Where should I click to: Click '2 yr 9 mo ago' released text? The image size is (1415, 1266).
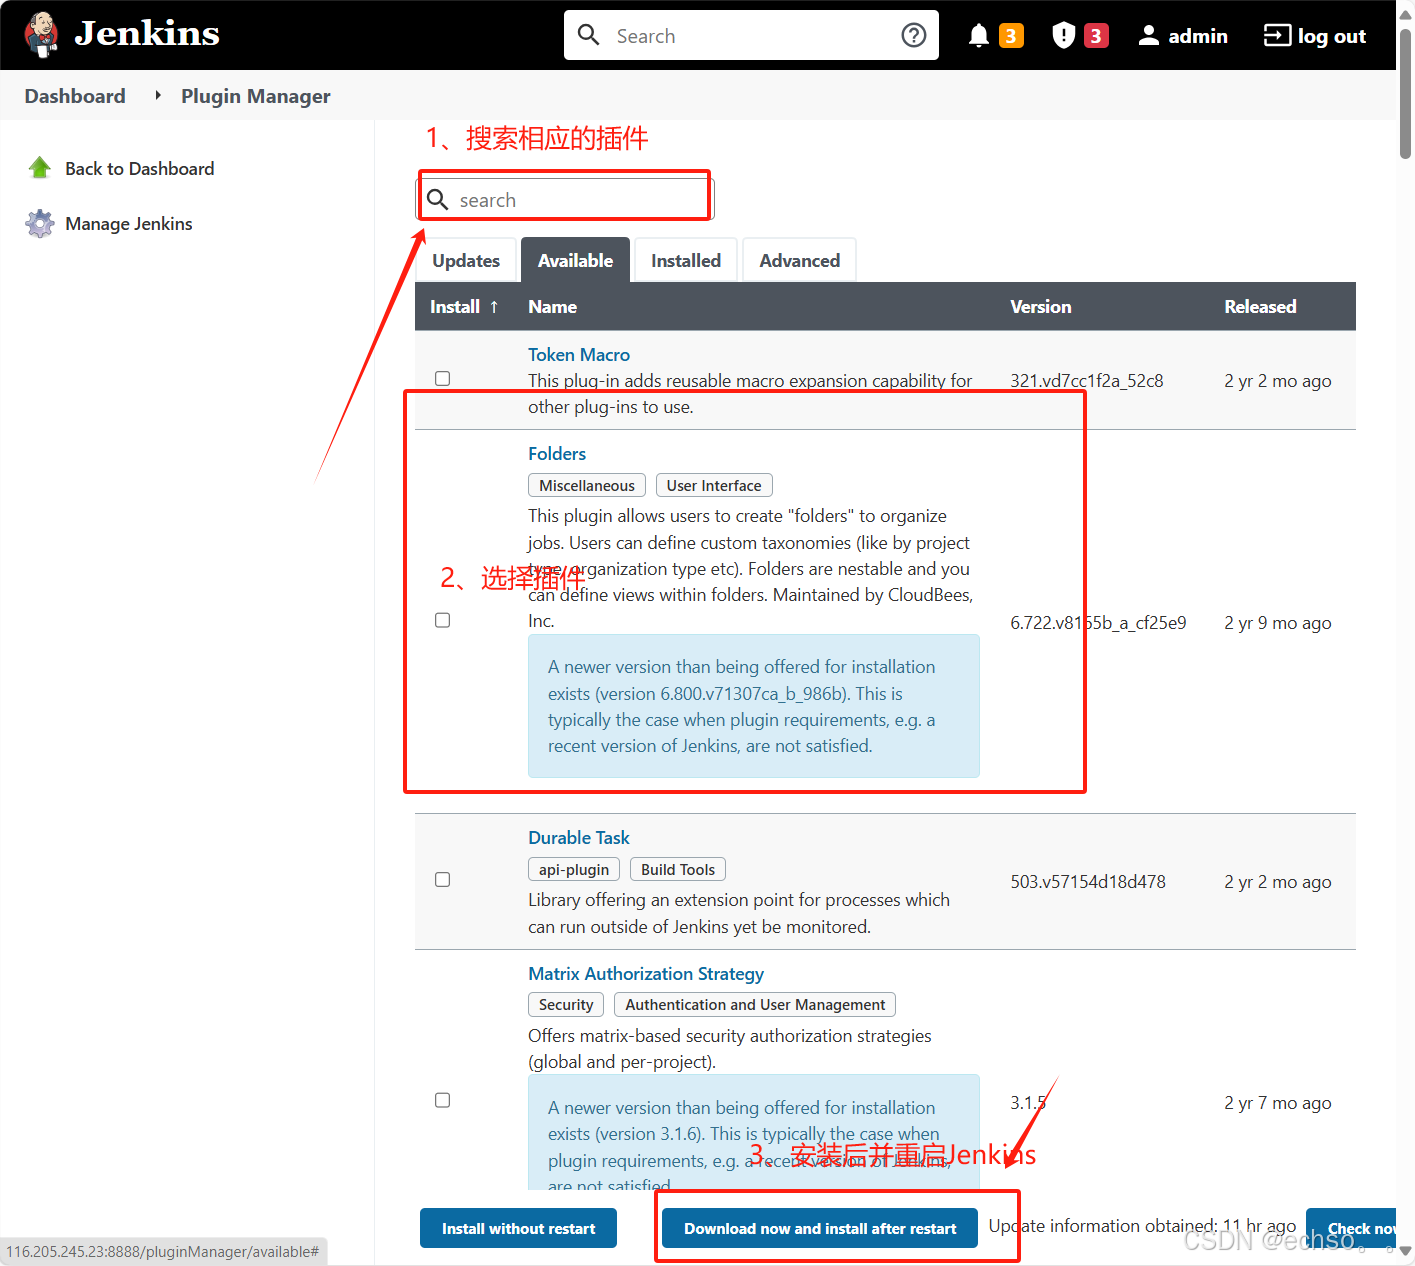click(x=1278, y=623)
